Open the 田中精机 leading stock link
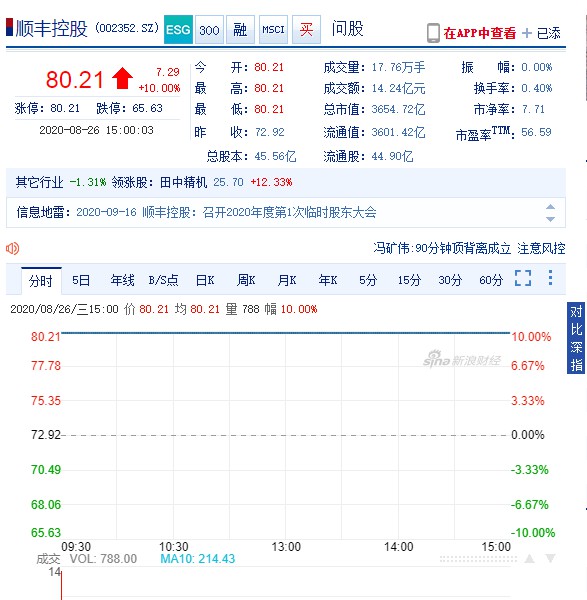 (183, 182)
